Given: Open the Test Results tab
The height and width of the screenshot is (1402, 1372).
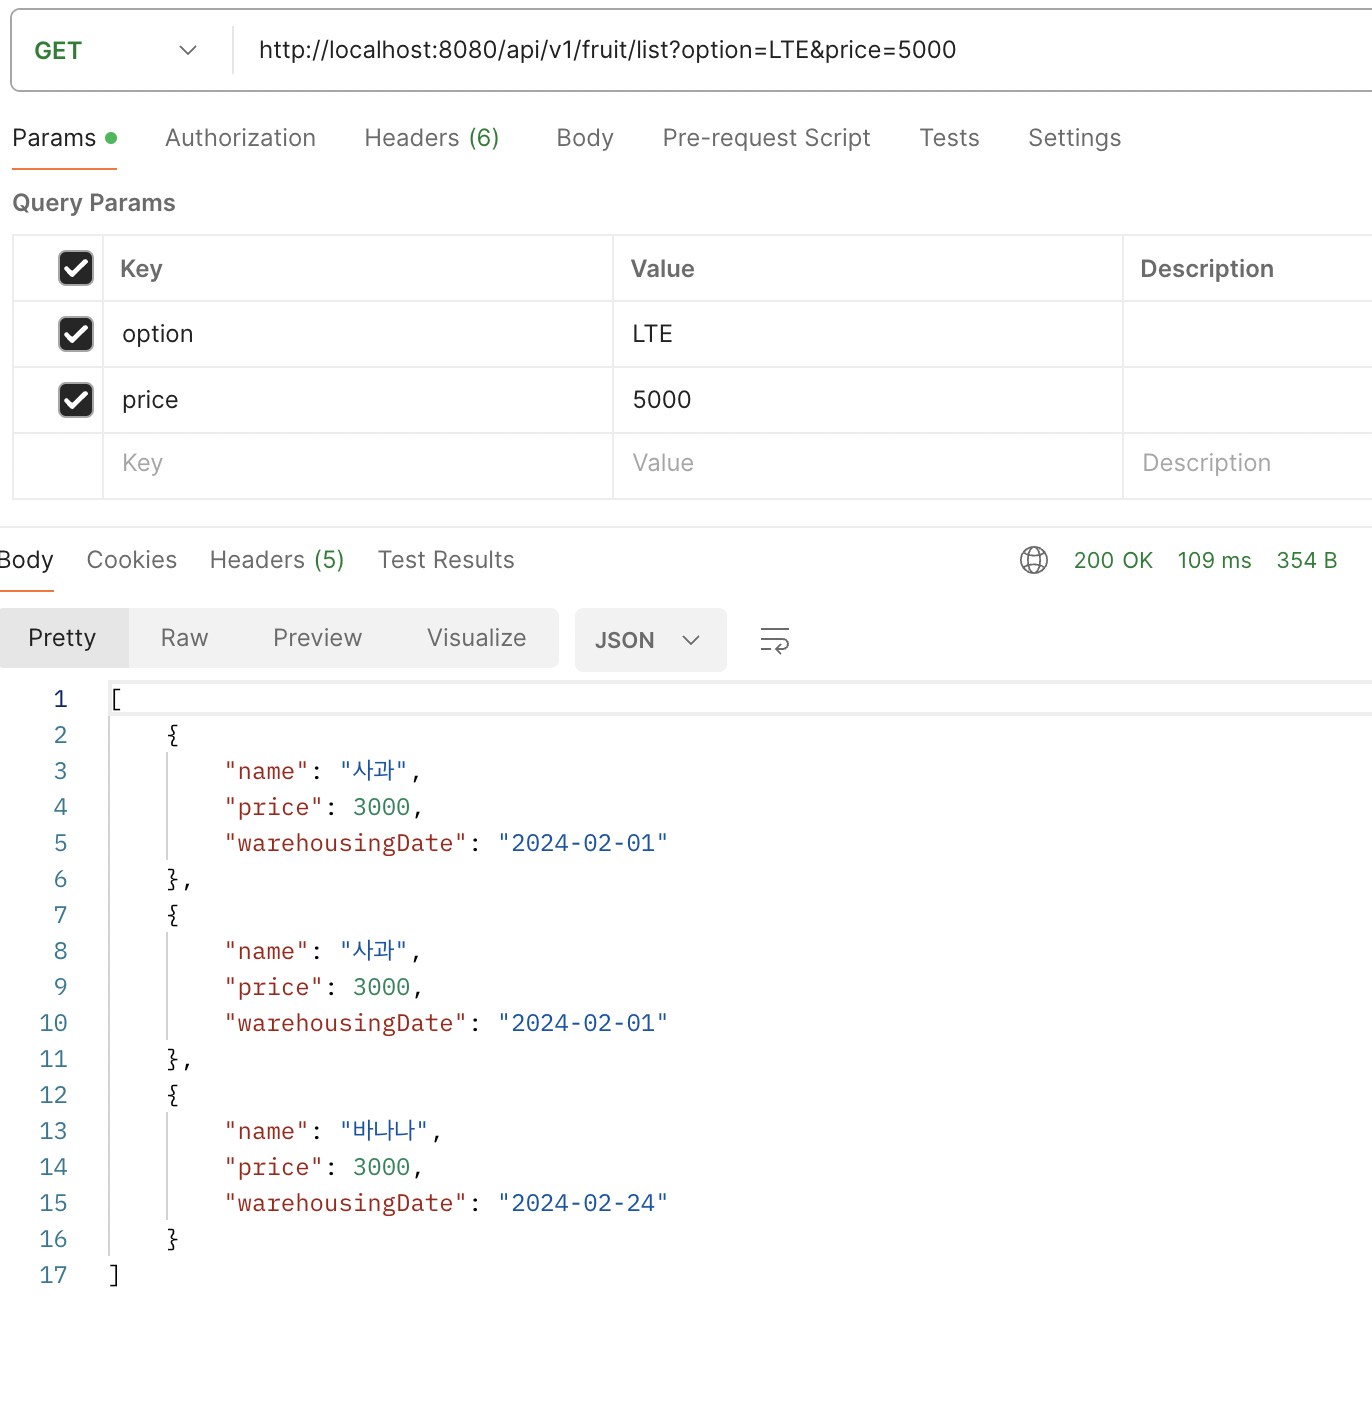Looking at the screenshot, I should pos(446,560).
